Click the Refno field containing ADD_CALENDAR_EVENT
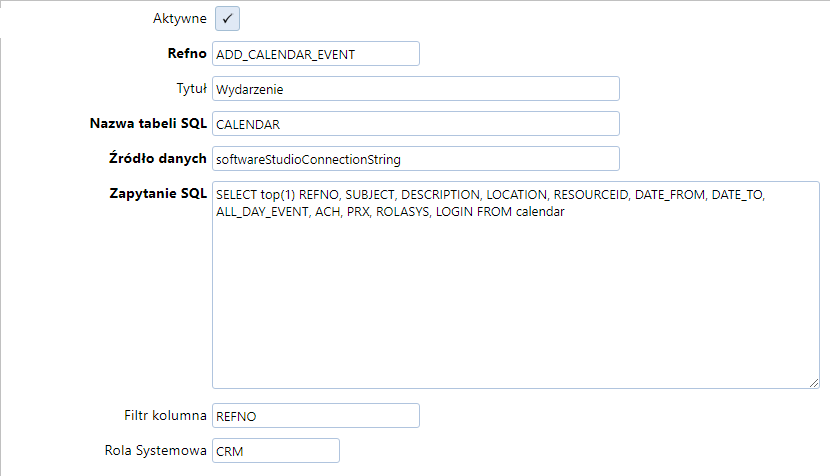 click(316, 53)
